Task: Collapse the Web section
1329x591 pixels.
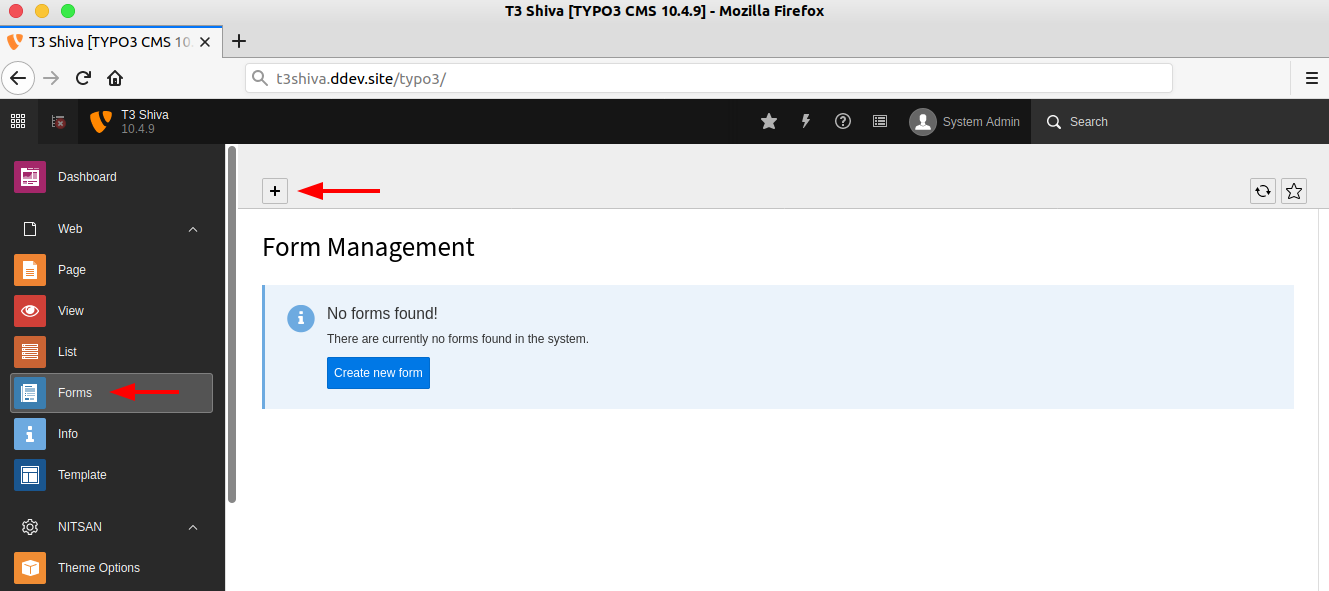Action: 192,228
